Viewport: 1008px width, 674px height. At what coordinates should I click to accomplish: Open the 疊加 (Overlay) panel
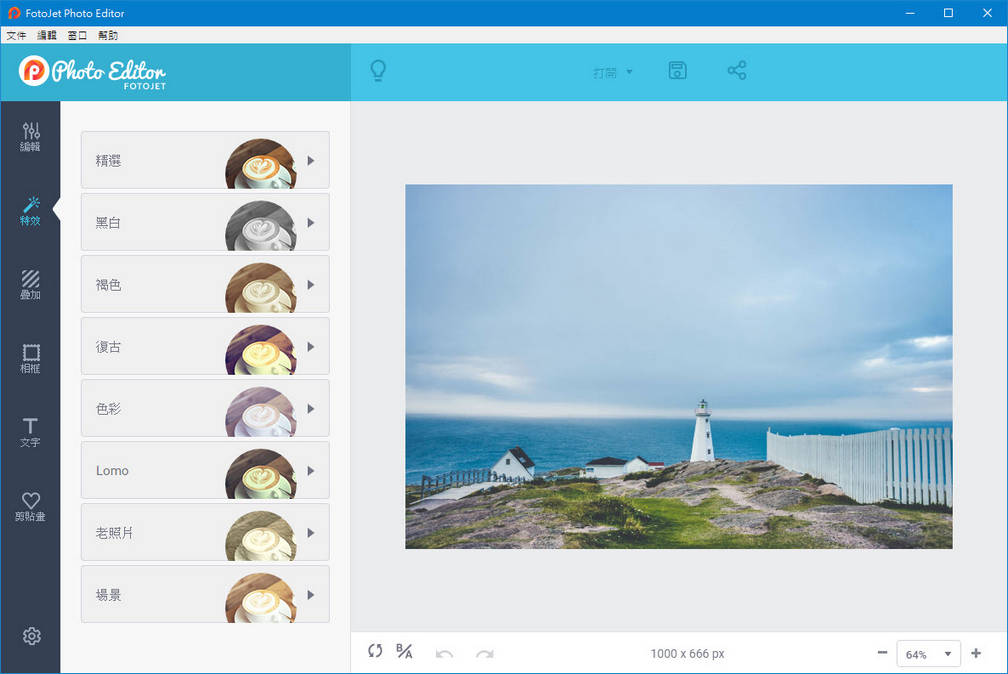pos(31,285)
